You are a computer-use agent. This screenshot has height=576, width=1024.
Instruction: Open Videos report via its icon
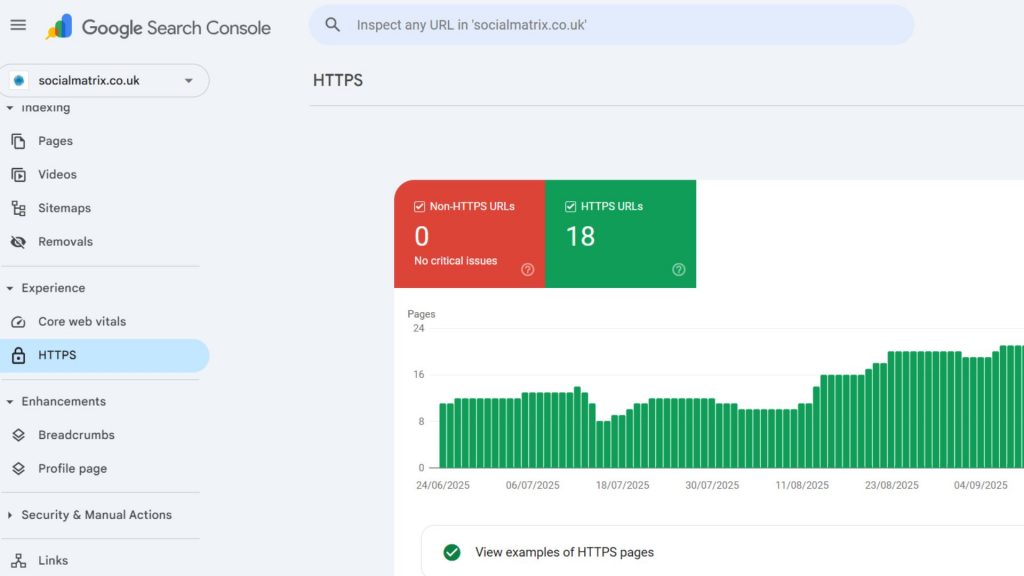point(18,174)
